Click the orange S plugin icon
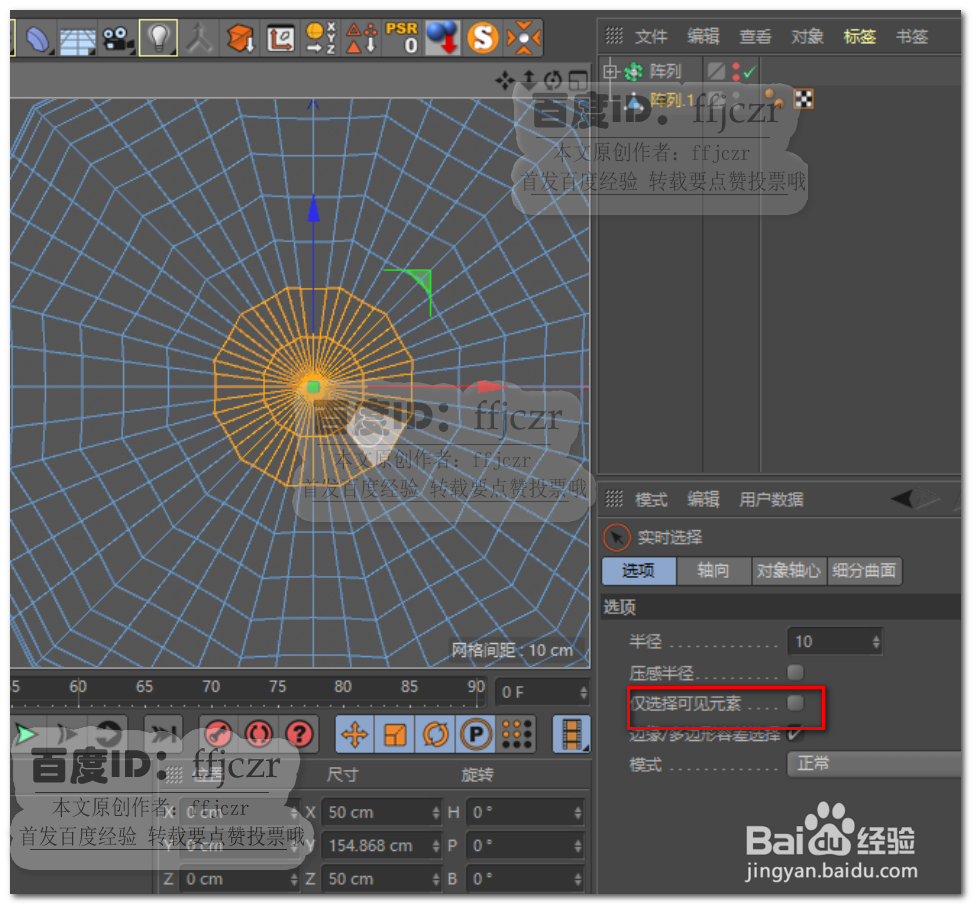972x905 pixels. coord(483,38)
